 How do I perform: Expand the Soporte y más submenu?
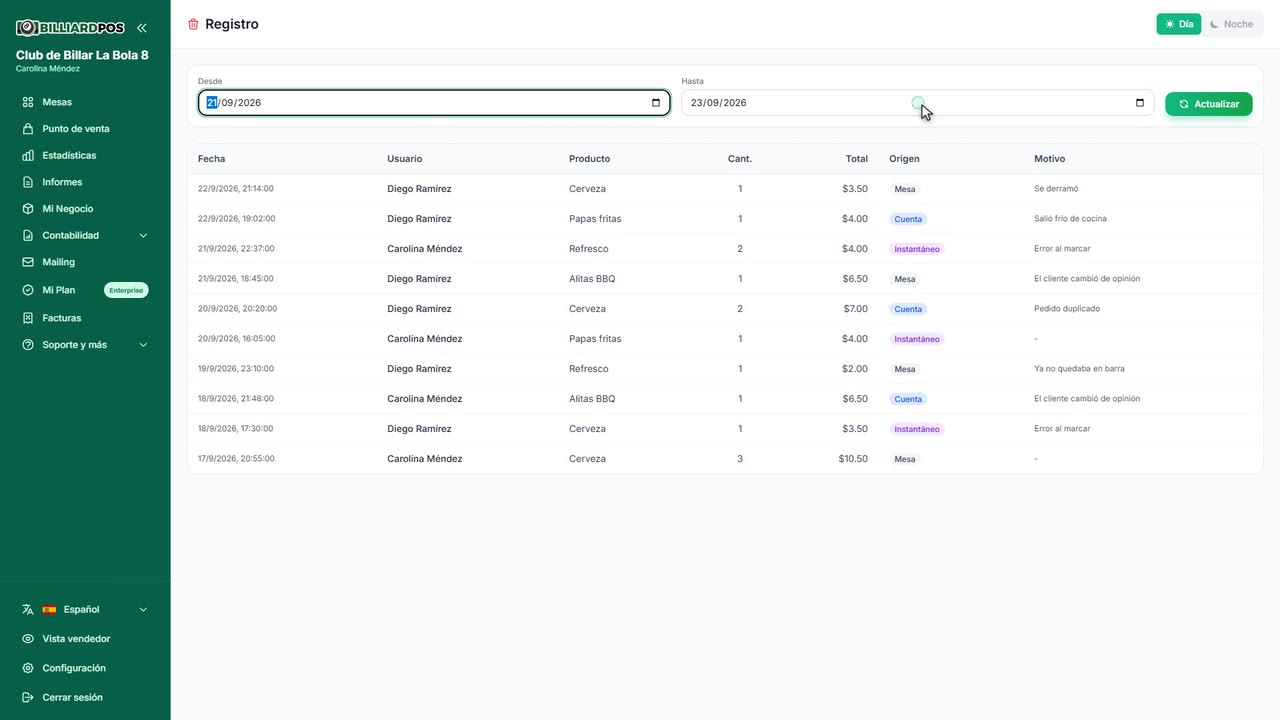(x=85, y=345)
